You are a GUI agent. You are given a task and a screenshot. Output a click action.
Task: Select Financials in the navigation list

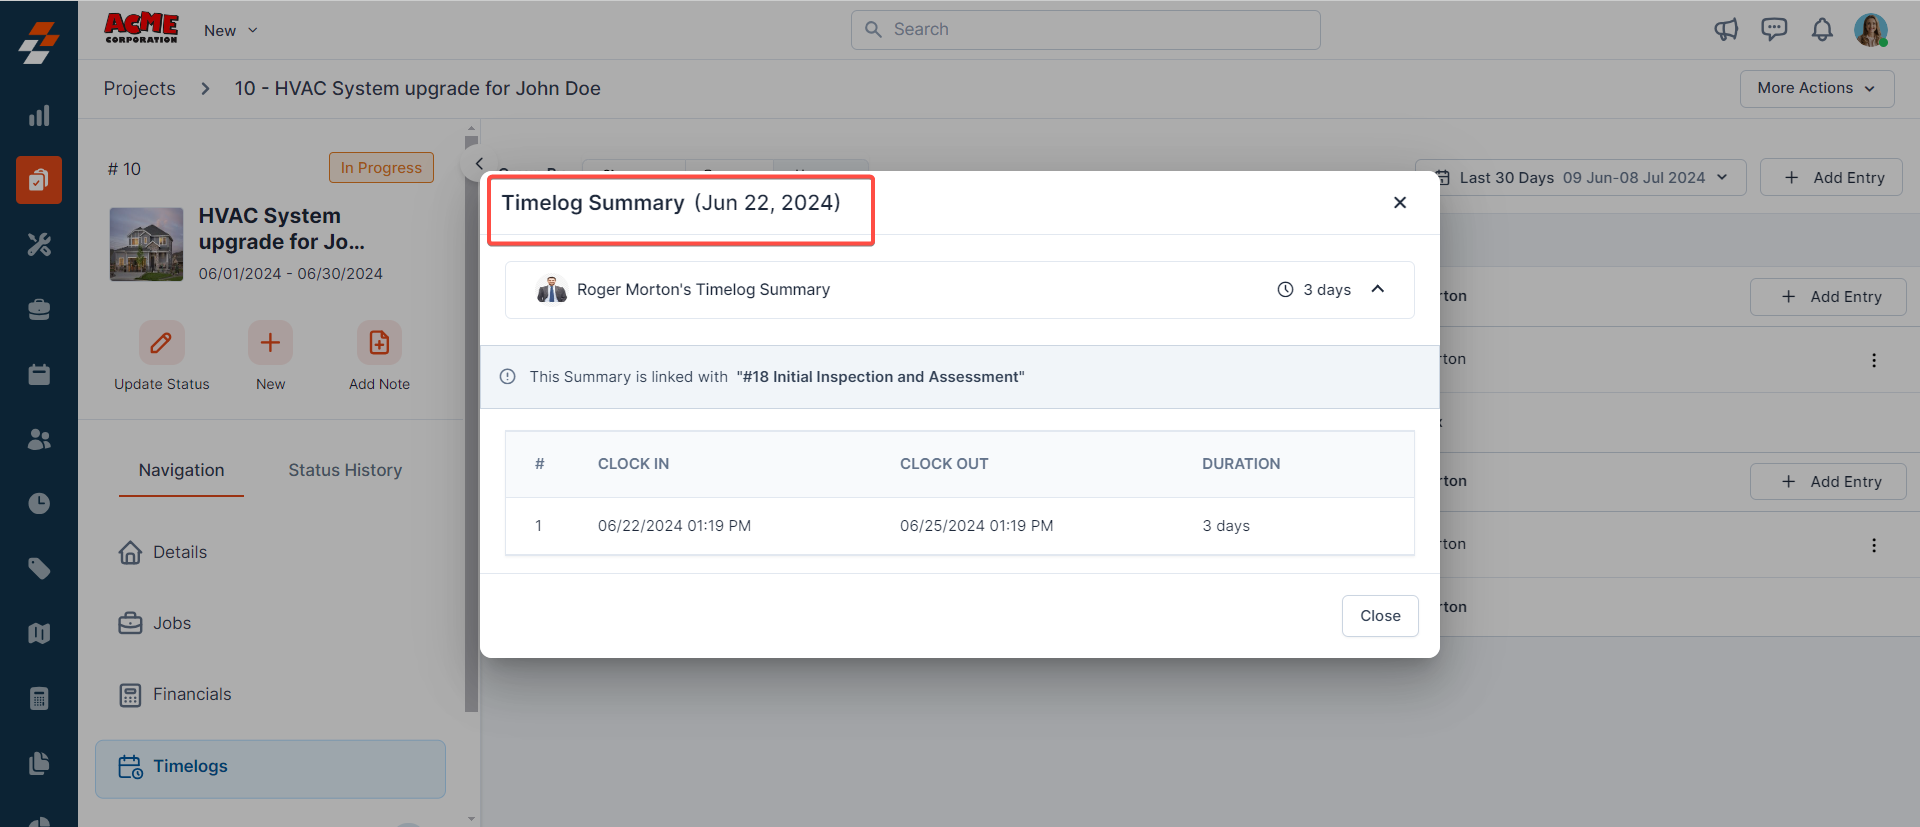point(192,694)
